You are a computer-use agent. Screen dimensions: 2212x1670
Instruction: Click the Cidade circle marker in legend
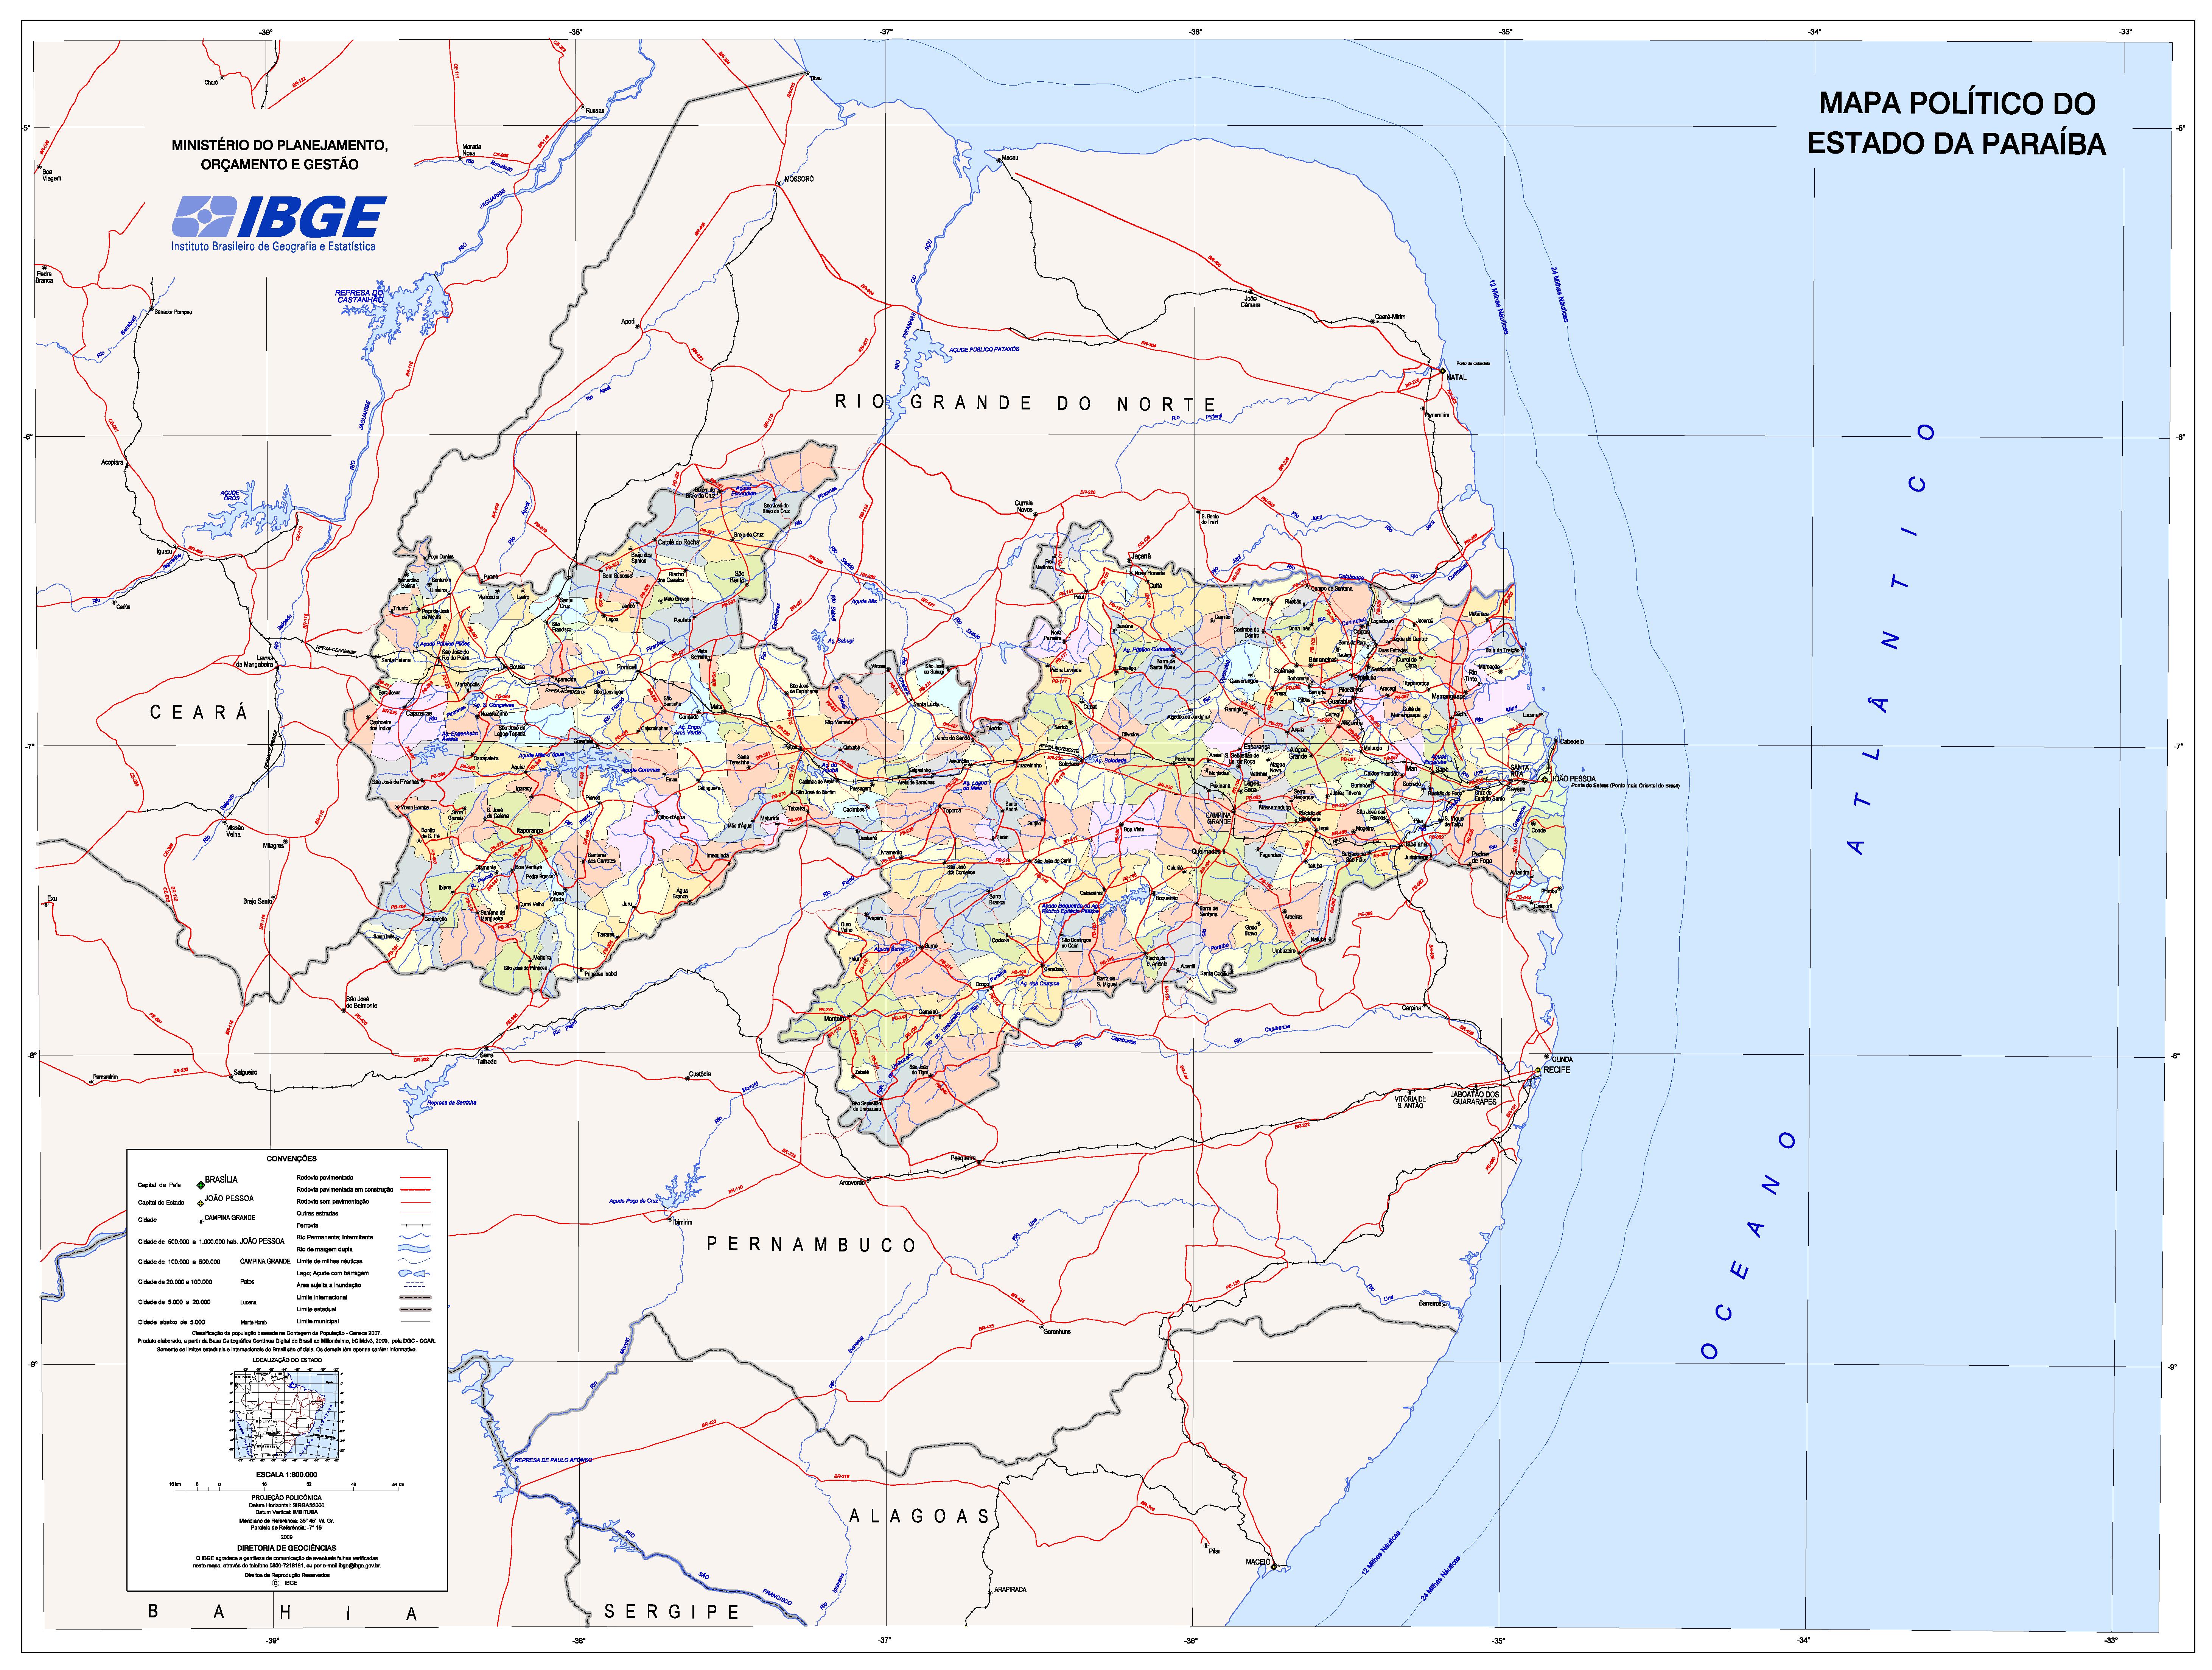(201, 1221)
